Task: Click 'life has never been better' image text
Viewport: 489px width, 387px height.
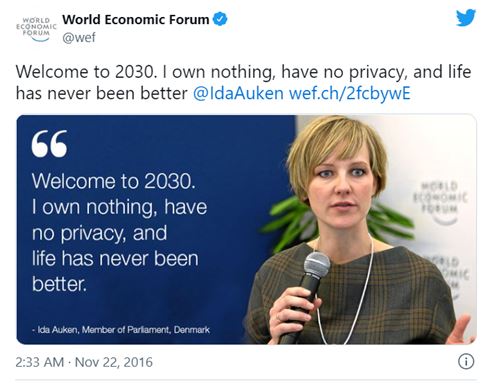Action: click(x=115, y=271)
